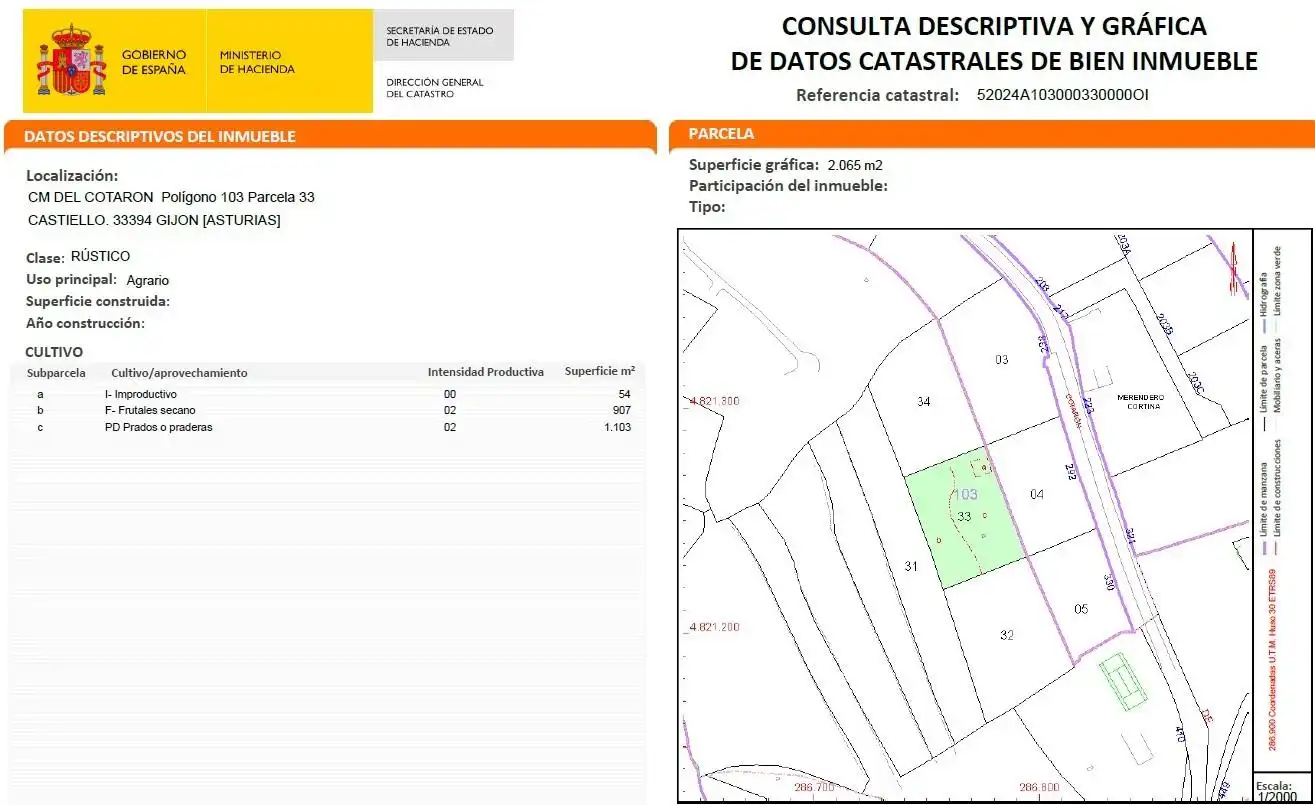The image size is (1315, 805).
Task: Click the 286.700 coordinate label
Action: pos(813,788)
